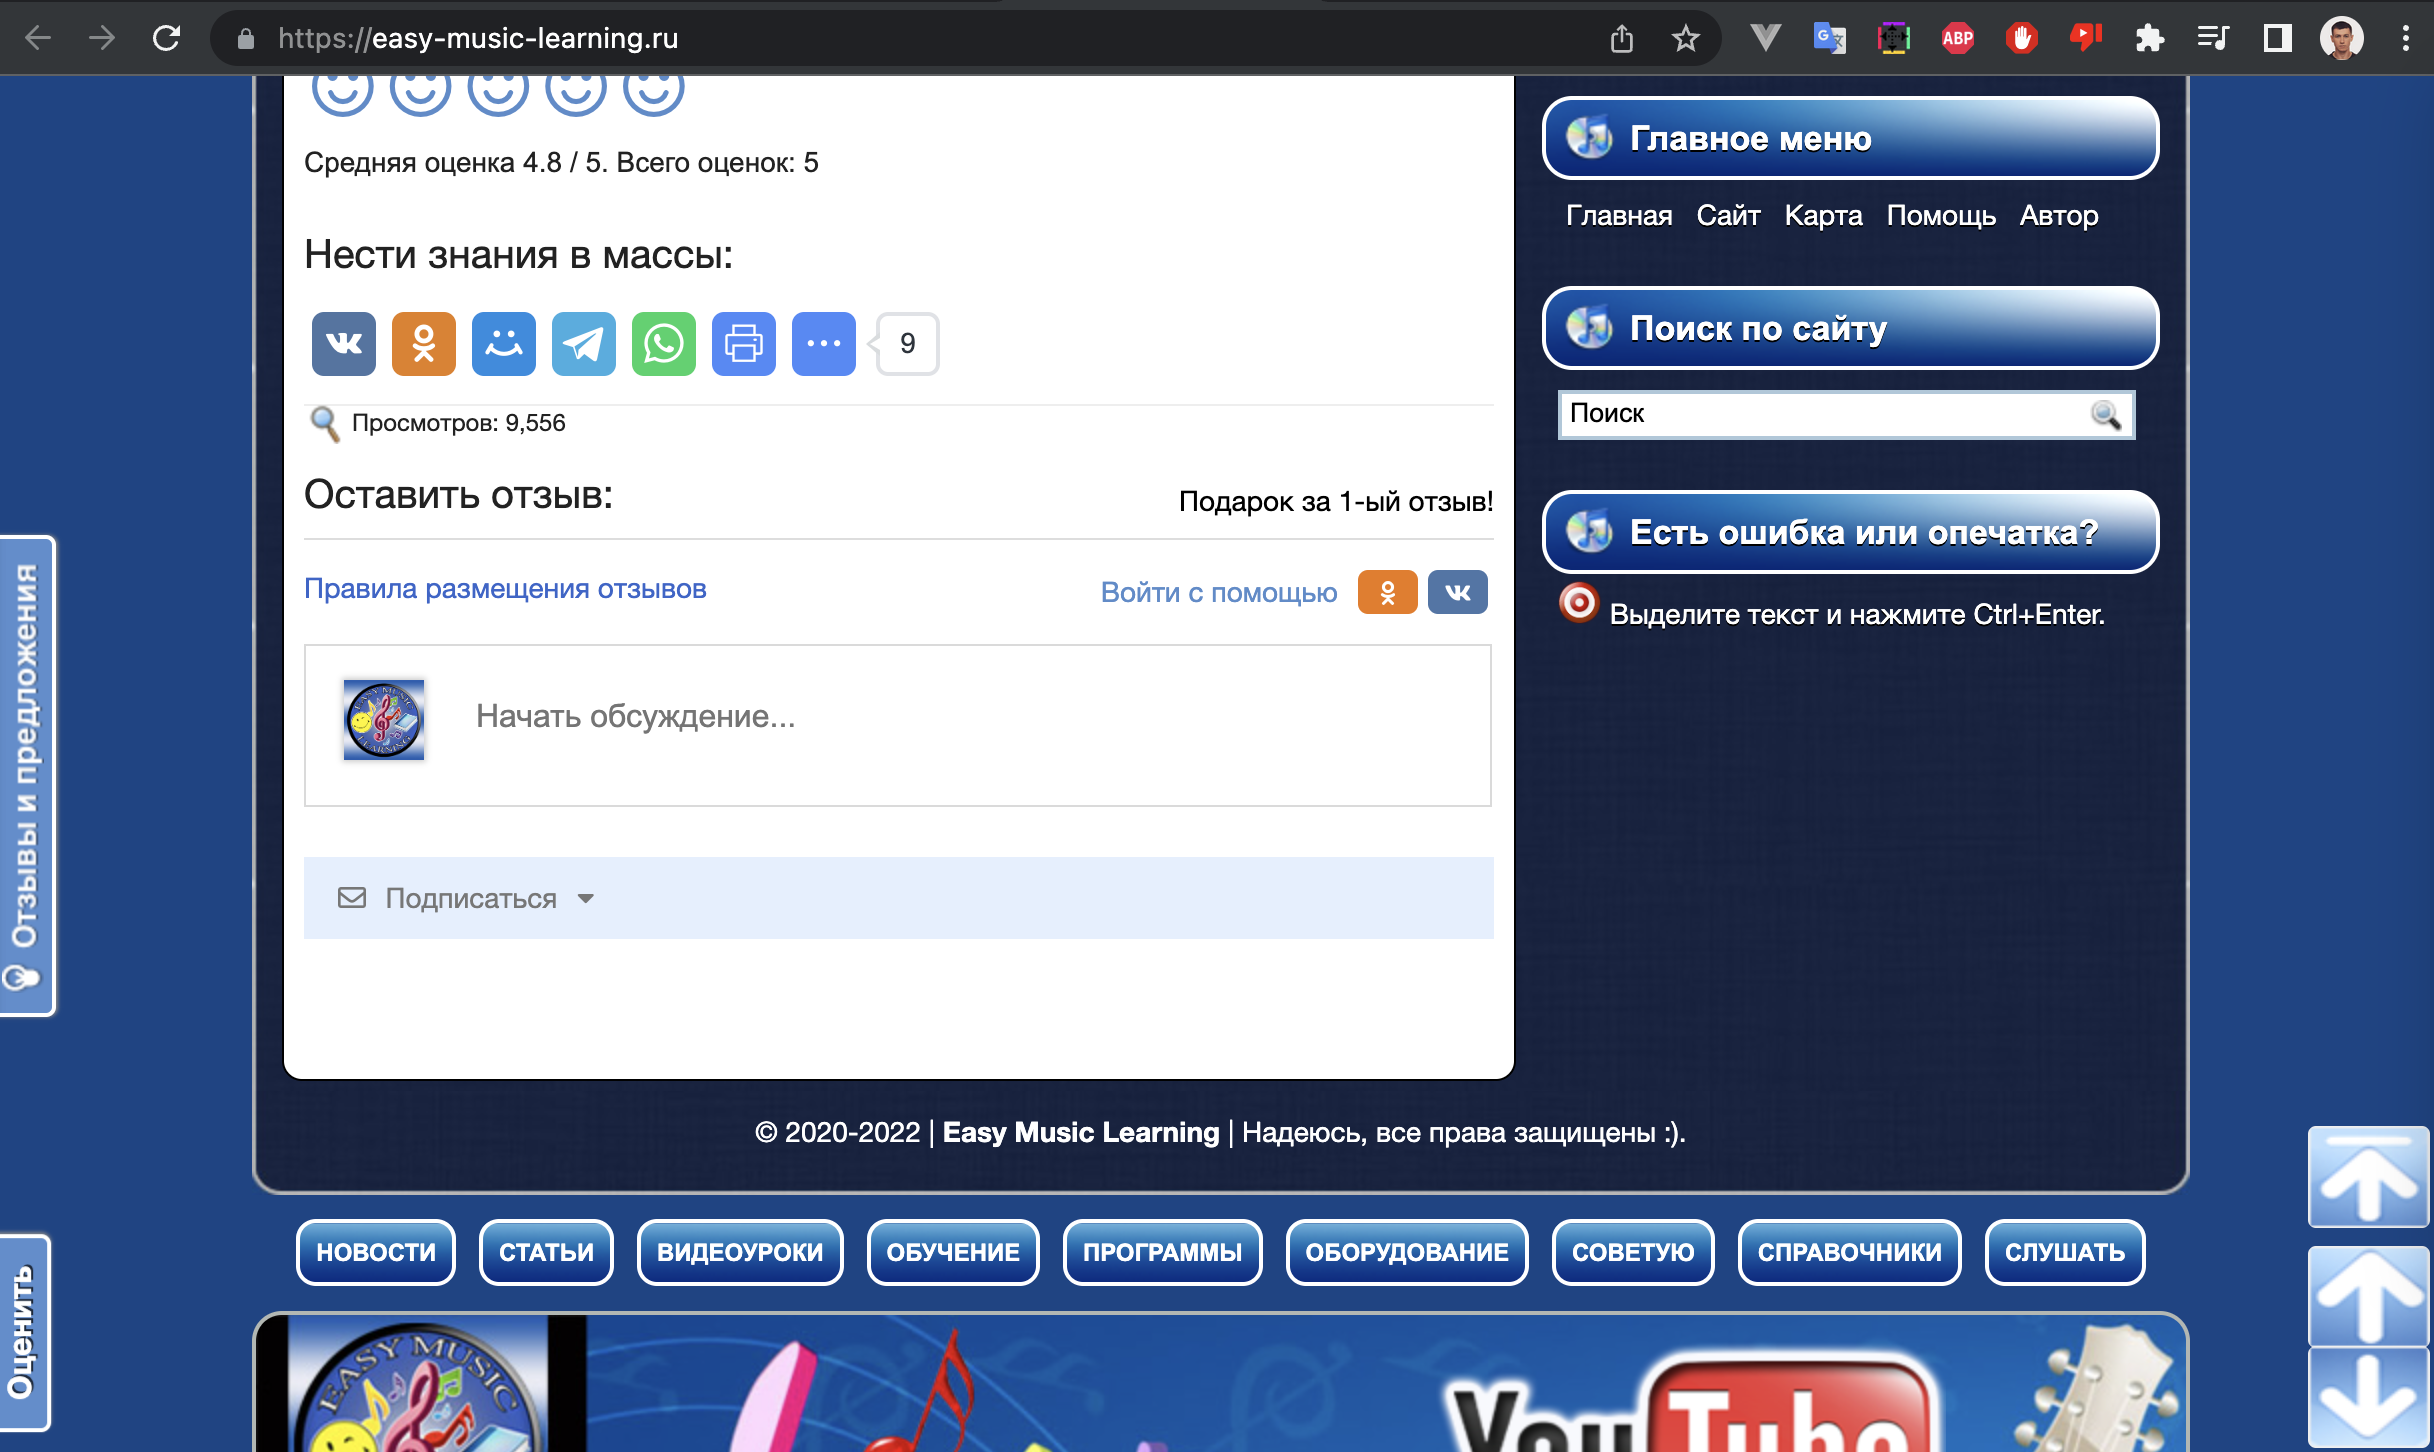Click the scroll up arrow button
Image resolution: width=2434 pixels, height=1452 pixels.
click(x=2367, y=1296)
